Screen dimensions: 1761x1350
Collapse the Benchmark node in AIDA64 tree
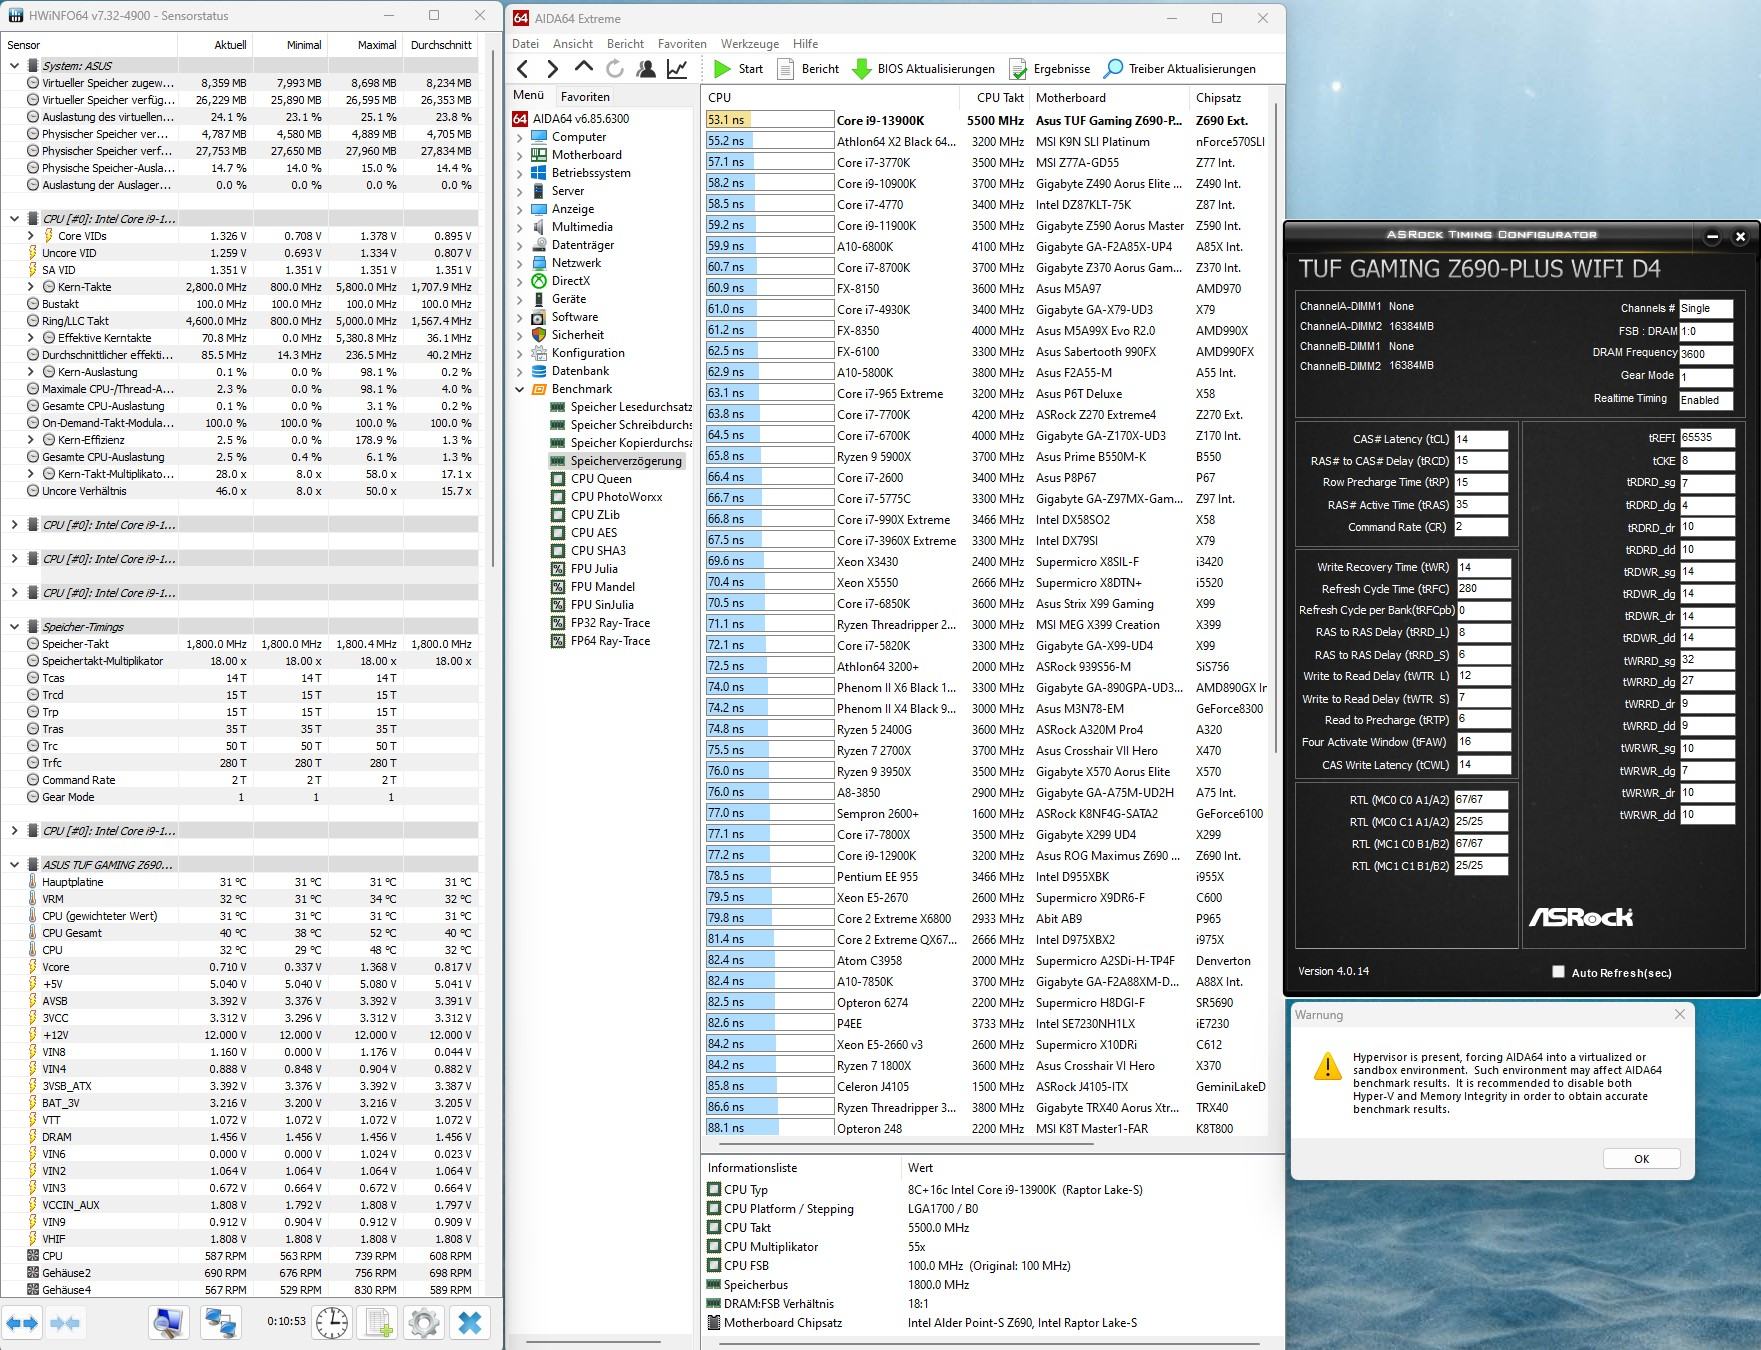tap(520, 389)
